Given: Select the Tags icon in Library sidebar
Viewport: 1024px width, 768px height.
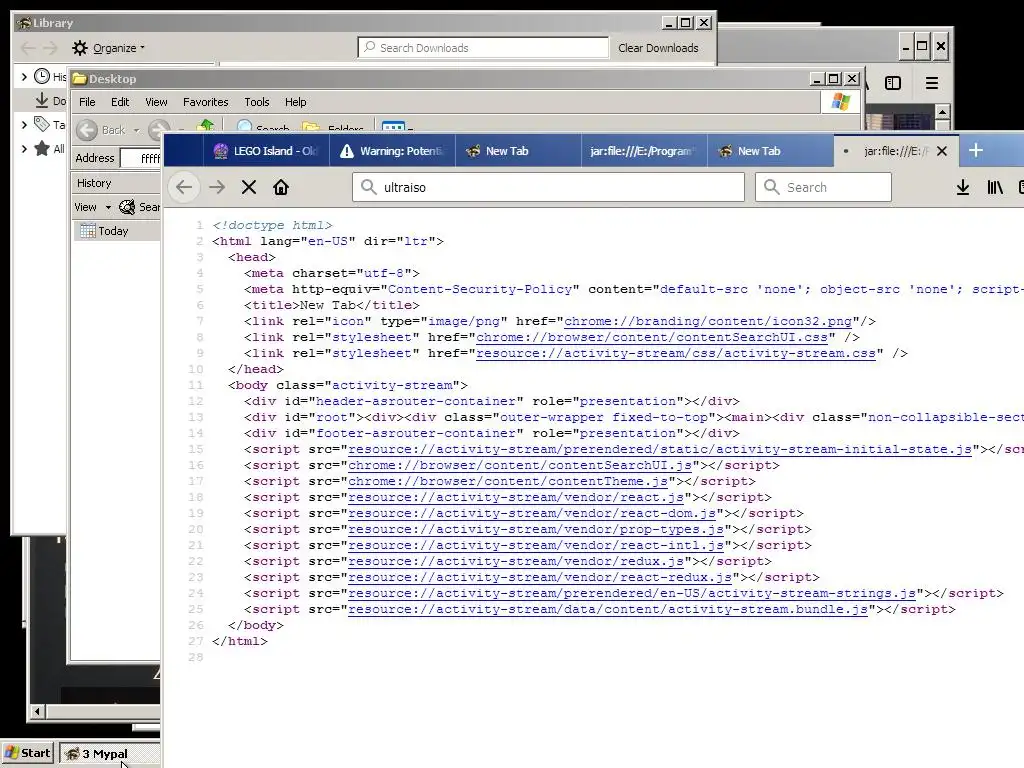Looking at the screenshot, I should tap(42, 123).
